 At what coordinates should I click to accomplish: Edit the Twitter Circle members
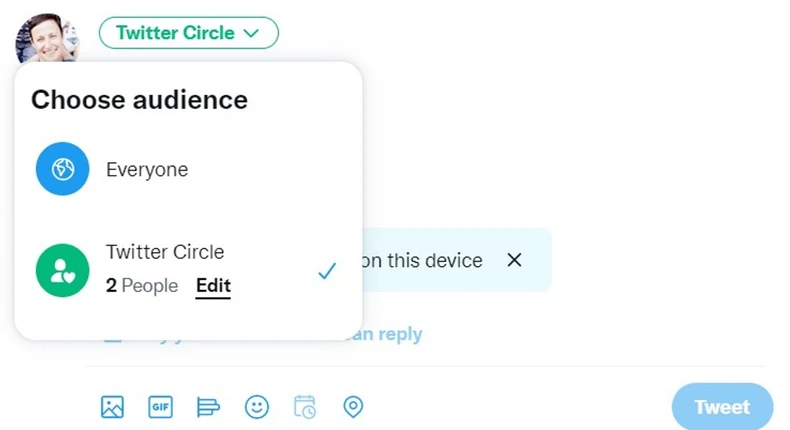click(213, 286)
